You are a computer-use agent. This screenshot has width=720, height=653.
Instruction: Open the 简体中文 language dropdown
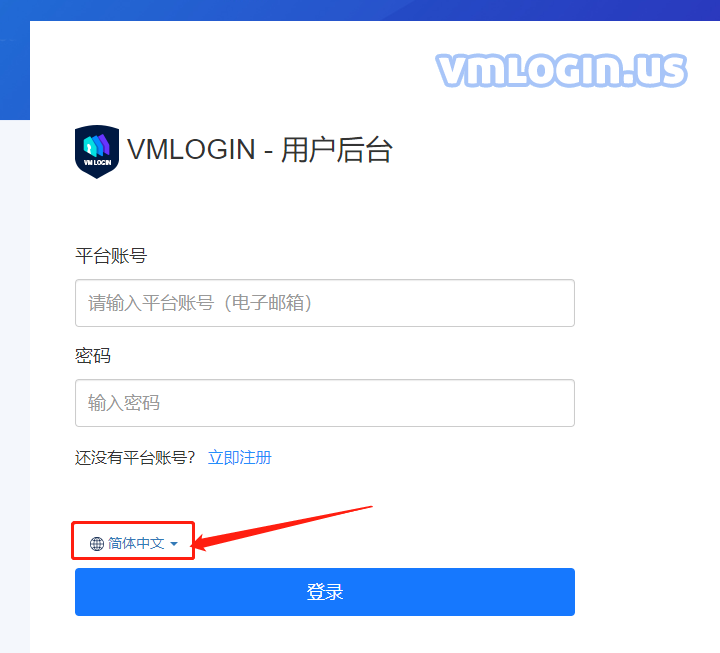click(x=134, y=544)
